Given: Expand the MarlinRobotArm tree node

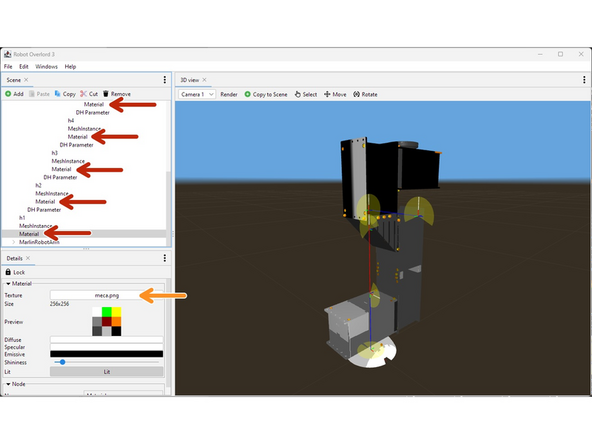Looking at the screenshot, I should pyautogui.click(x=14, y=242).
